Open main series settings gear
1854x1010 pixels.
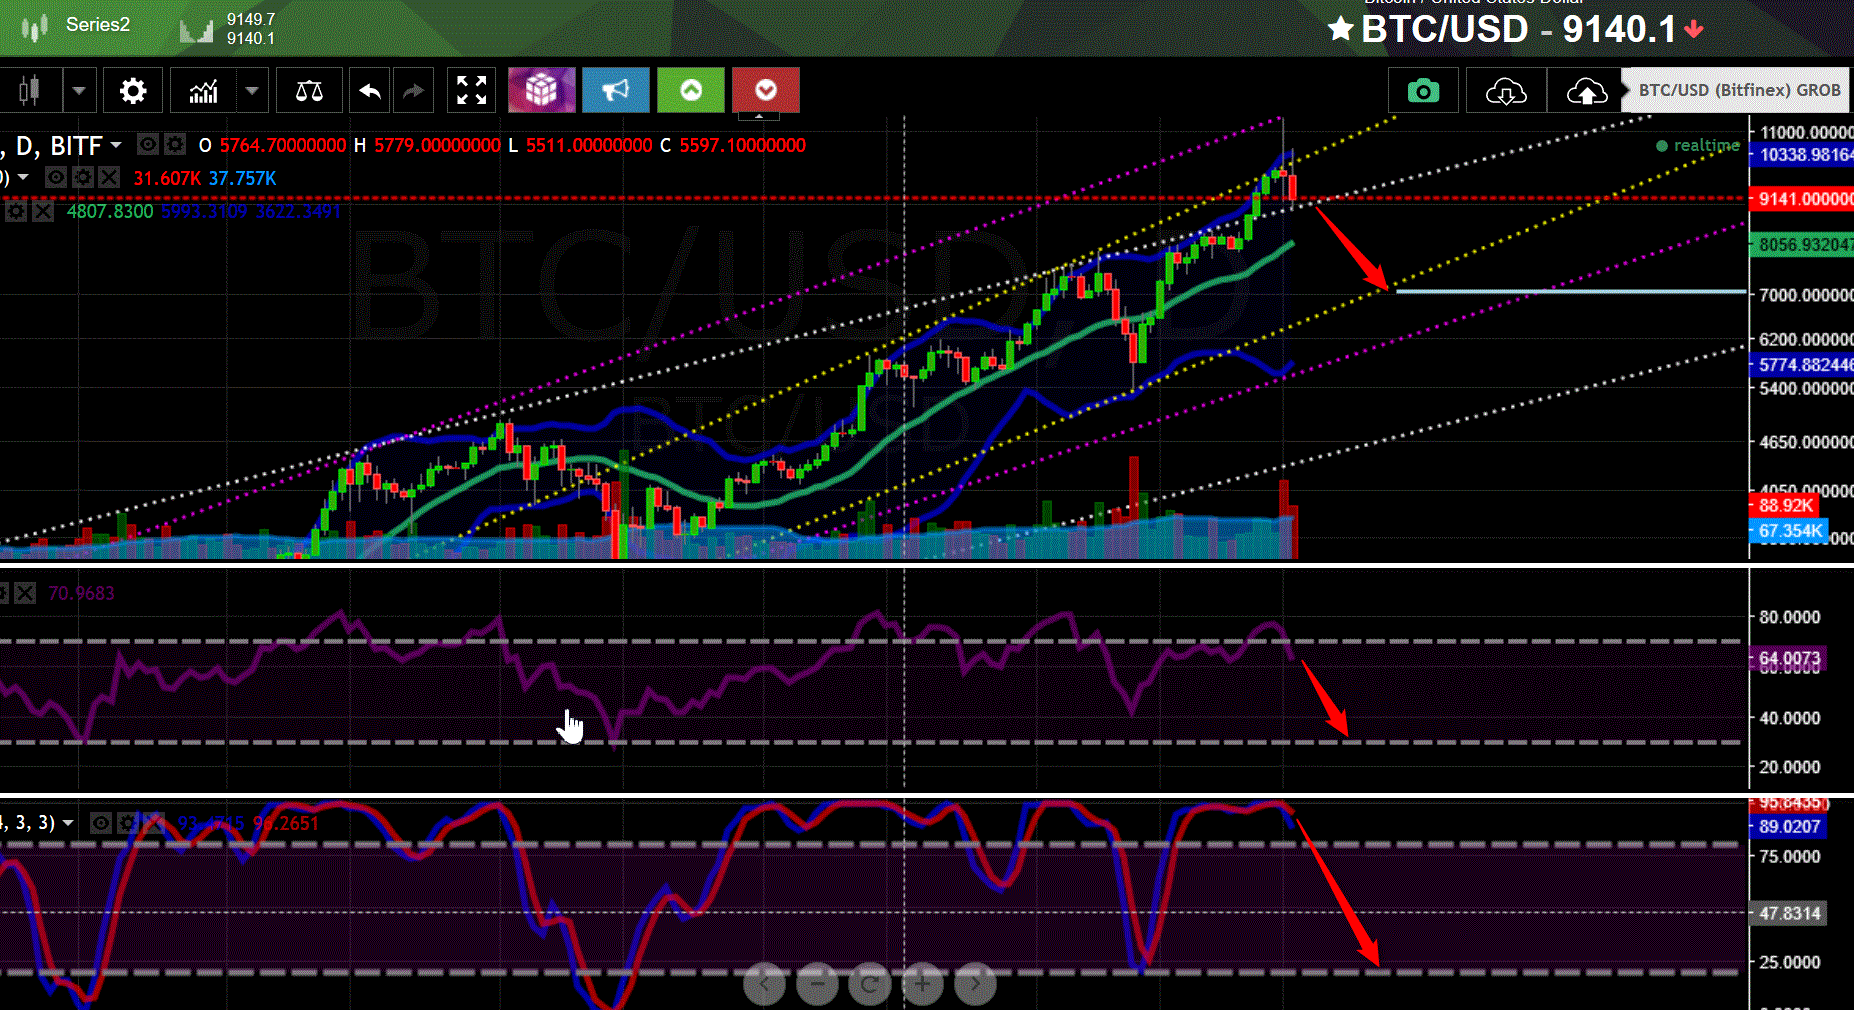[x=175, y=145]
